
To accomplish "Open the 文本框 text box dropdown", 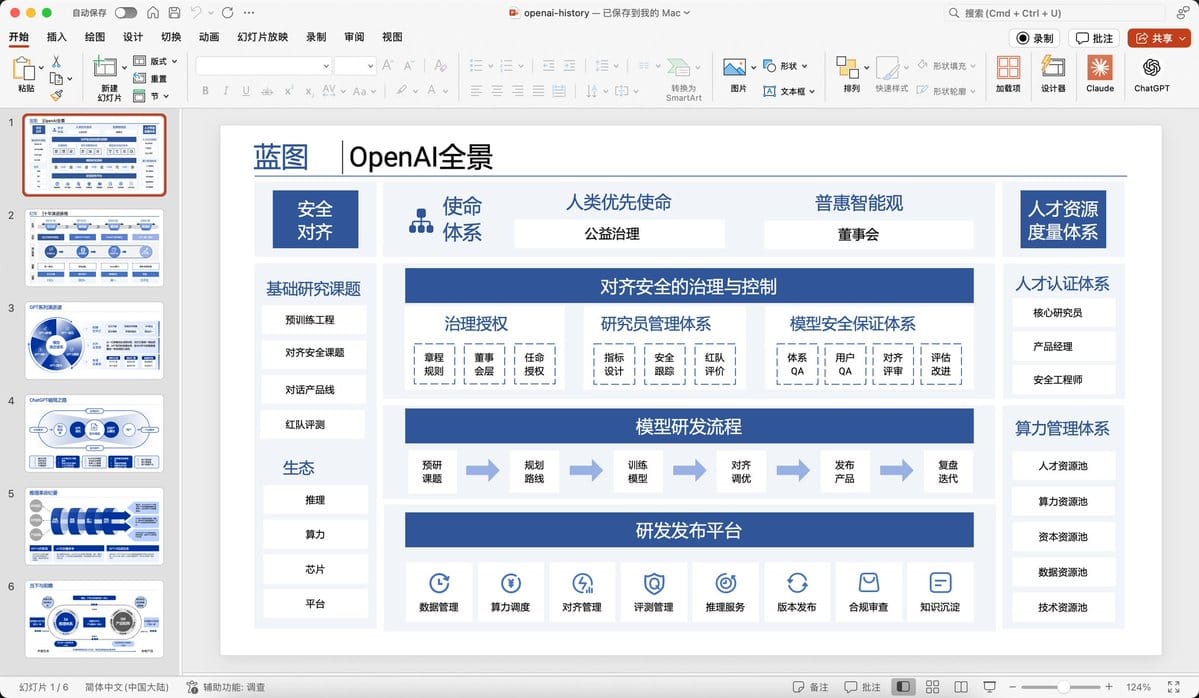I will point(789,91).
